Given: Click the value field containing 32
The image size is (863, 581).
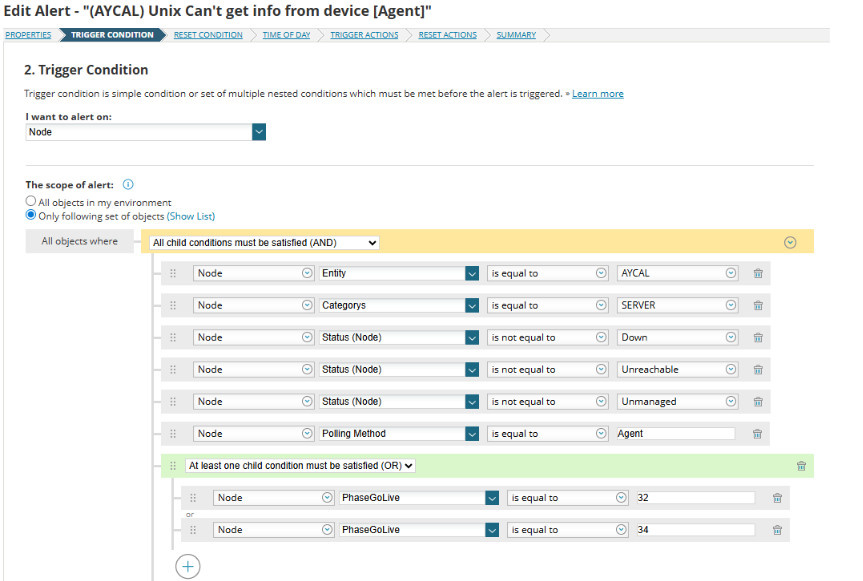Looking at the screenshot, I should coord(695,498).
